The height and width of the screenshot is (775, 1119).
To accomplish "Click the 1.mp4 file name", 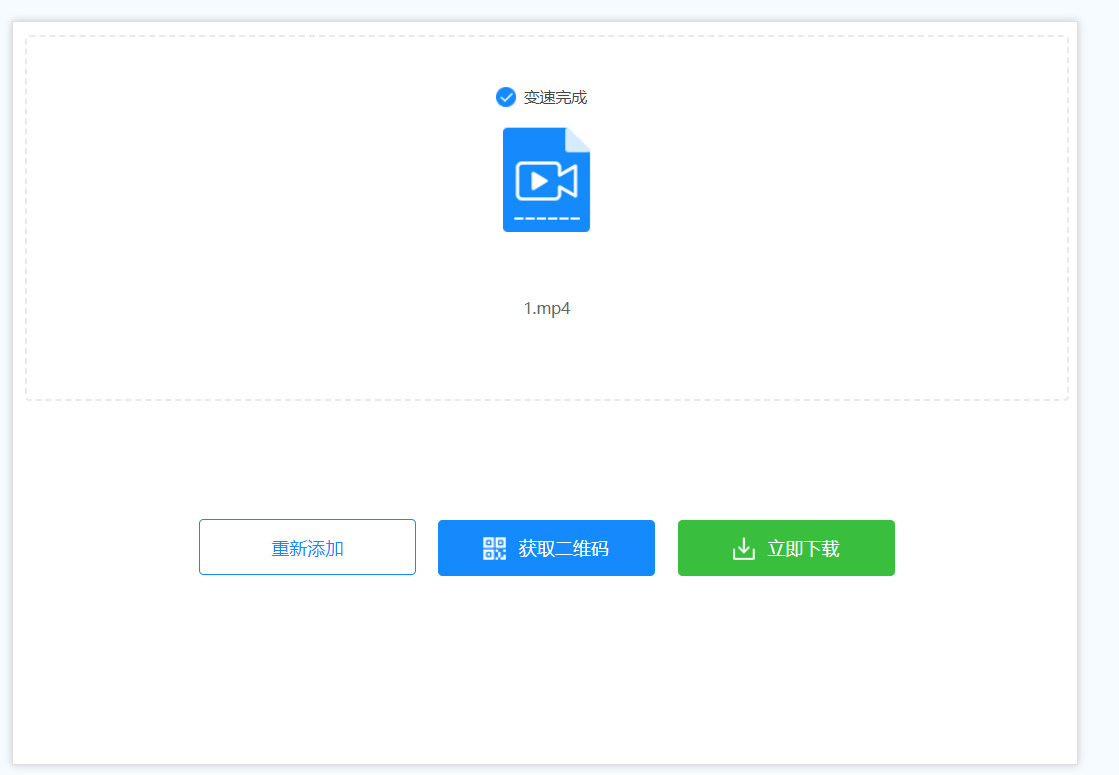I will [x=547, y=308].
